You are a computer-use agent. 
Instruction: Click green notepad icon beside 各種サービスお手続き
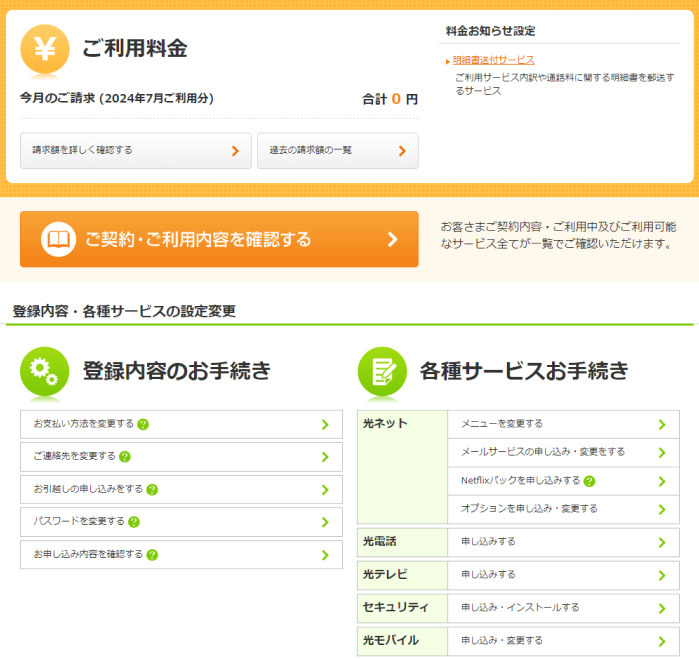(x=382, y=371)
